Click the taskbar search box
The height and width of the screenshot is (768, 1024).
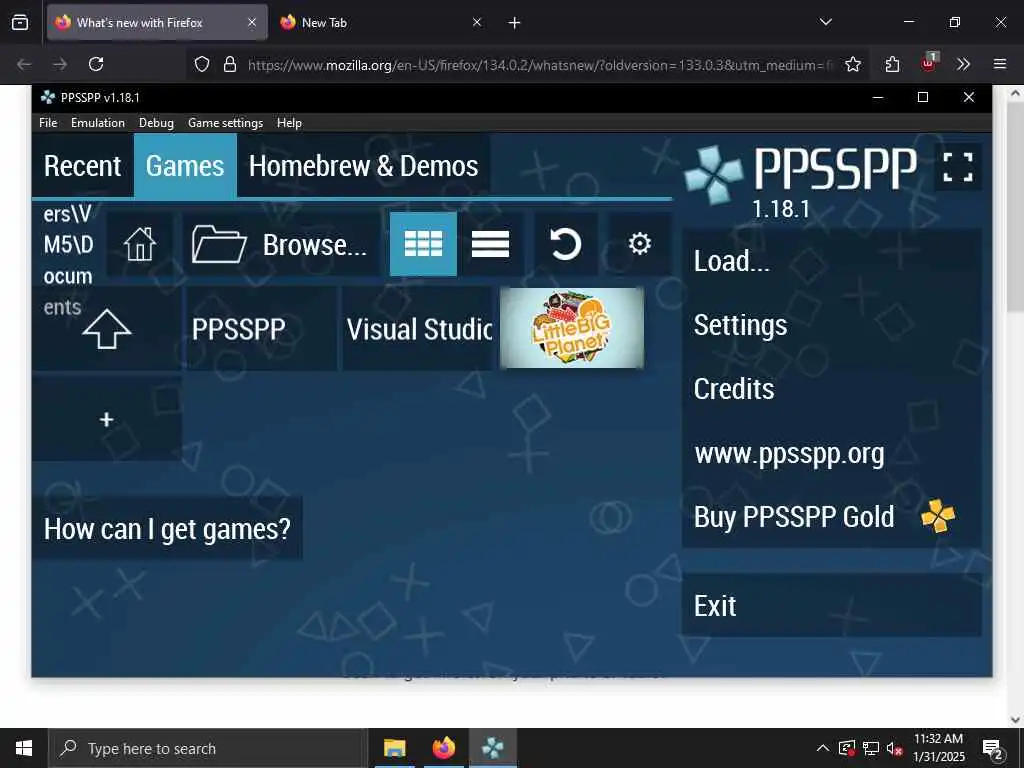209,748
